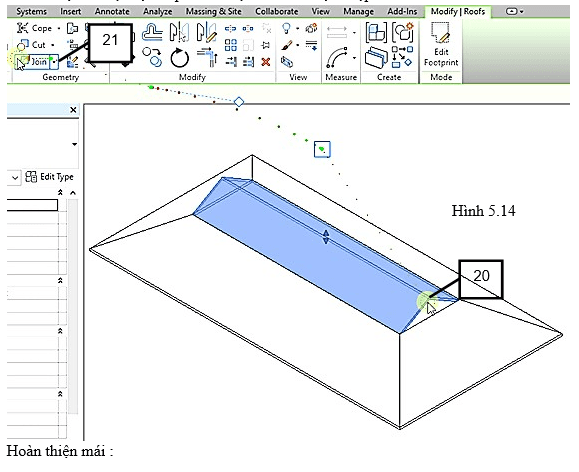Select the Array tool icon

coord(231,45)
